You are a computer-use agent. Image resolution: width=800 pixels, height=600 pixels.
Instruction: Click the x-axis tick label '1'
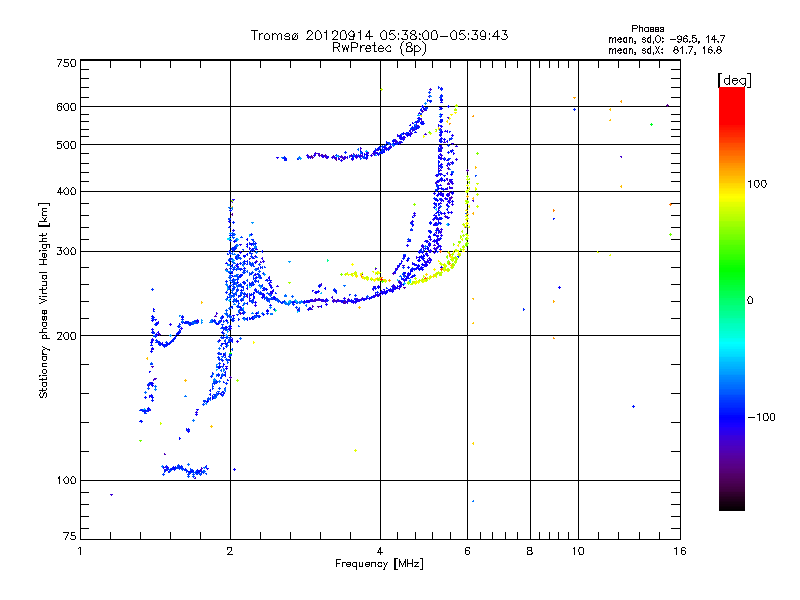tap(80, 551)
